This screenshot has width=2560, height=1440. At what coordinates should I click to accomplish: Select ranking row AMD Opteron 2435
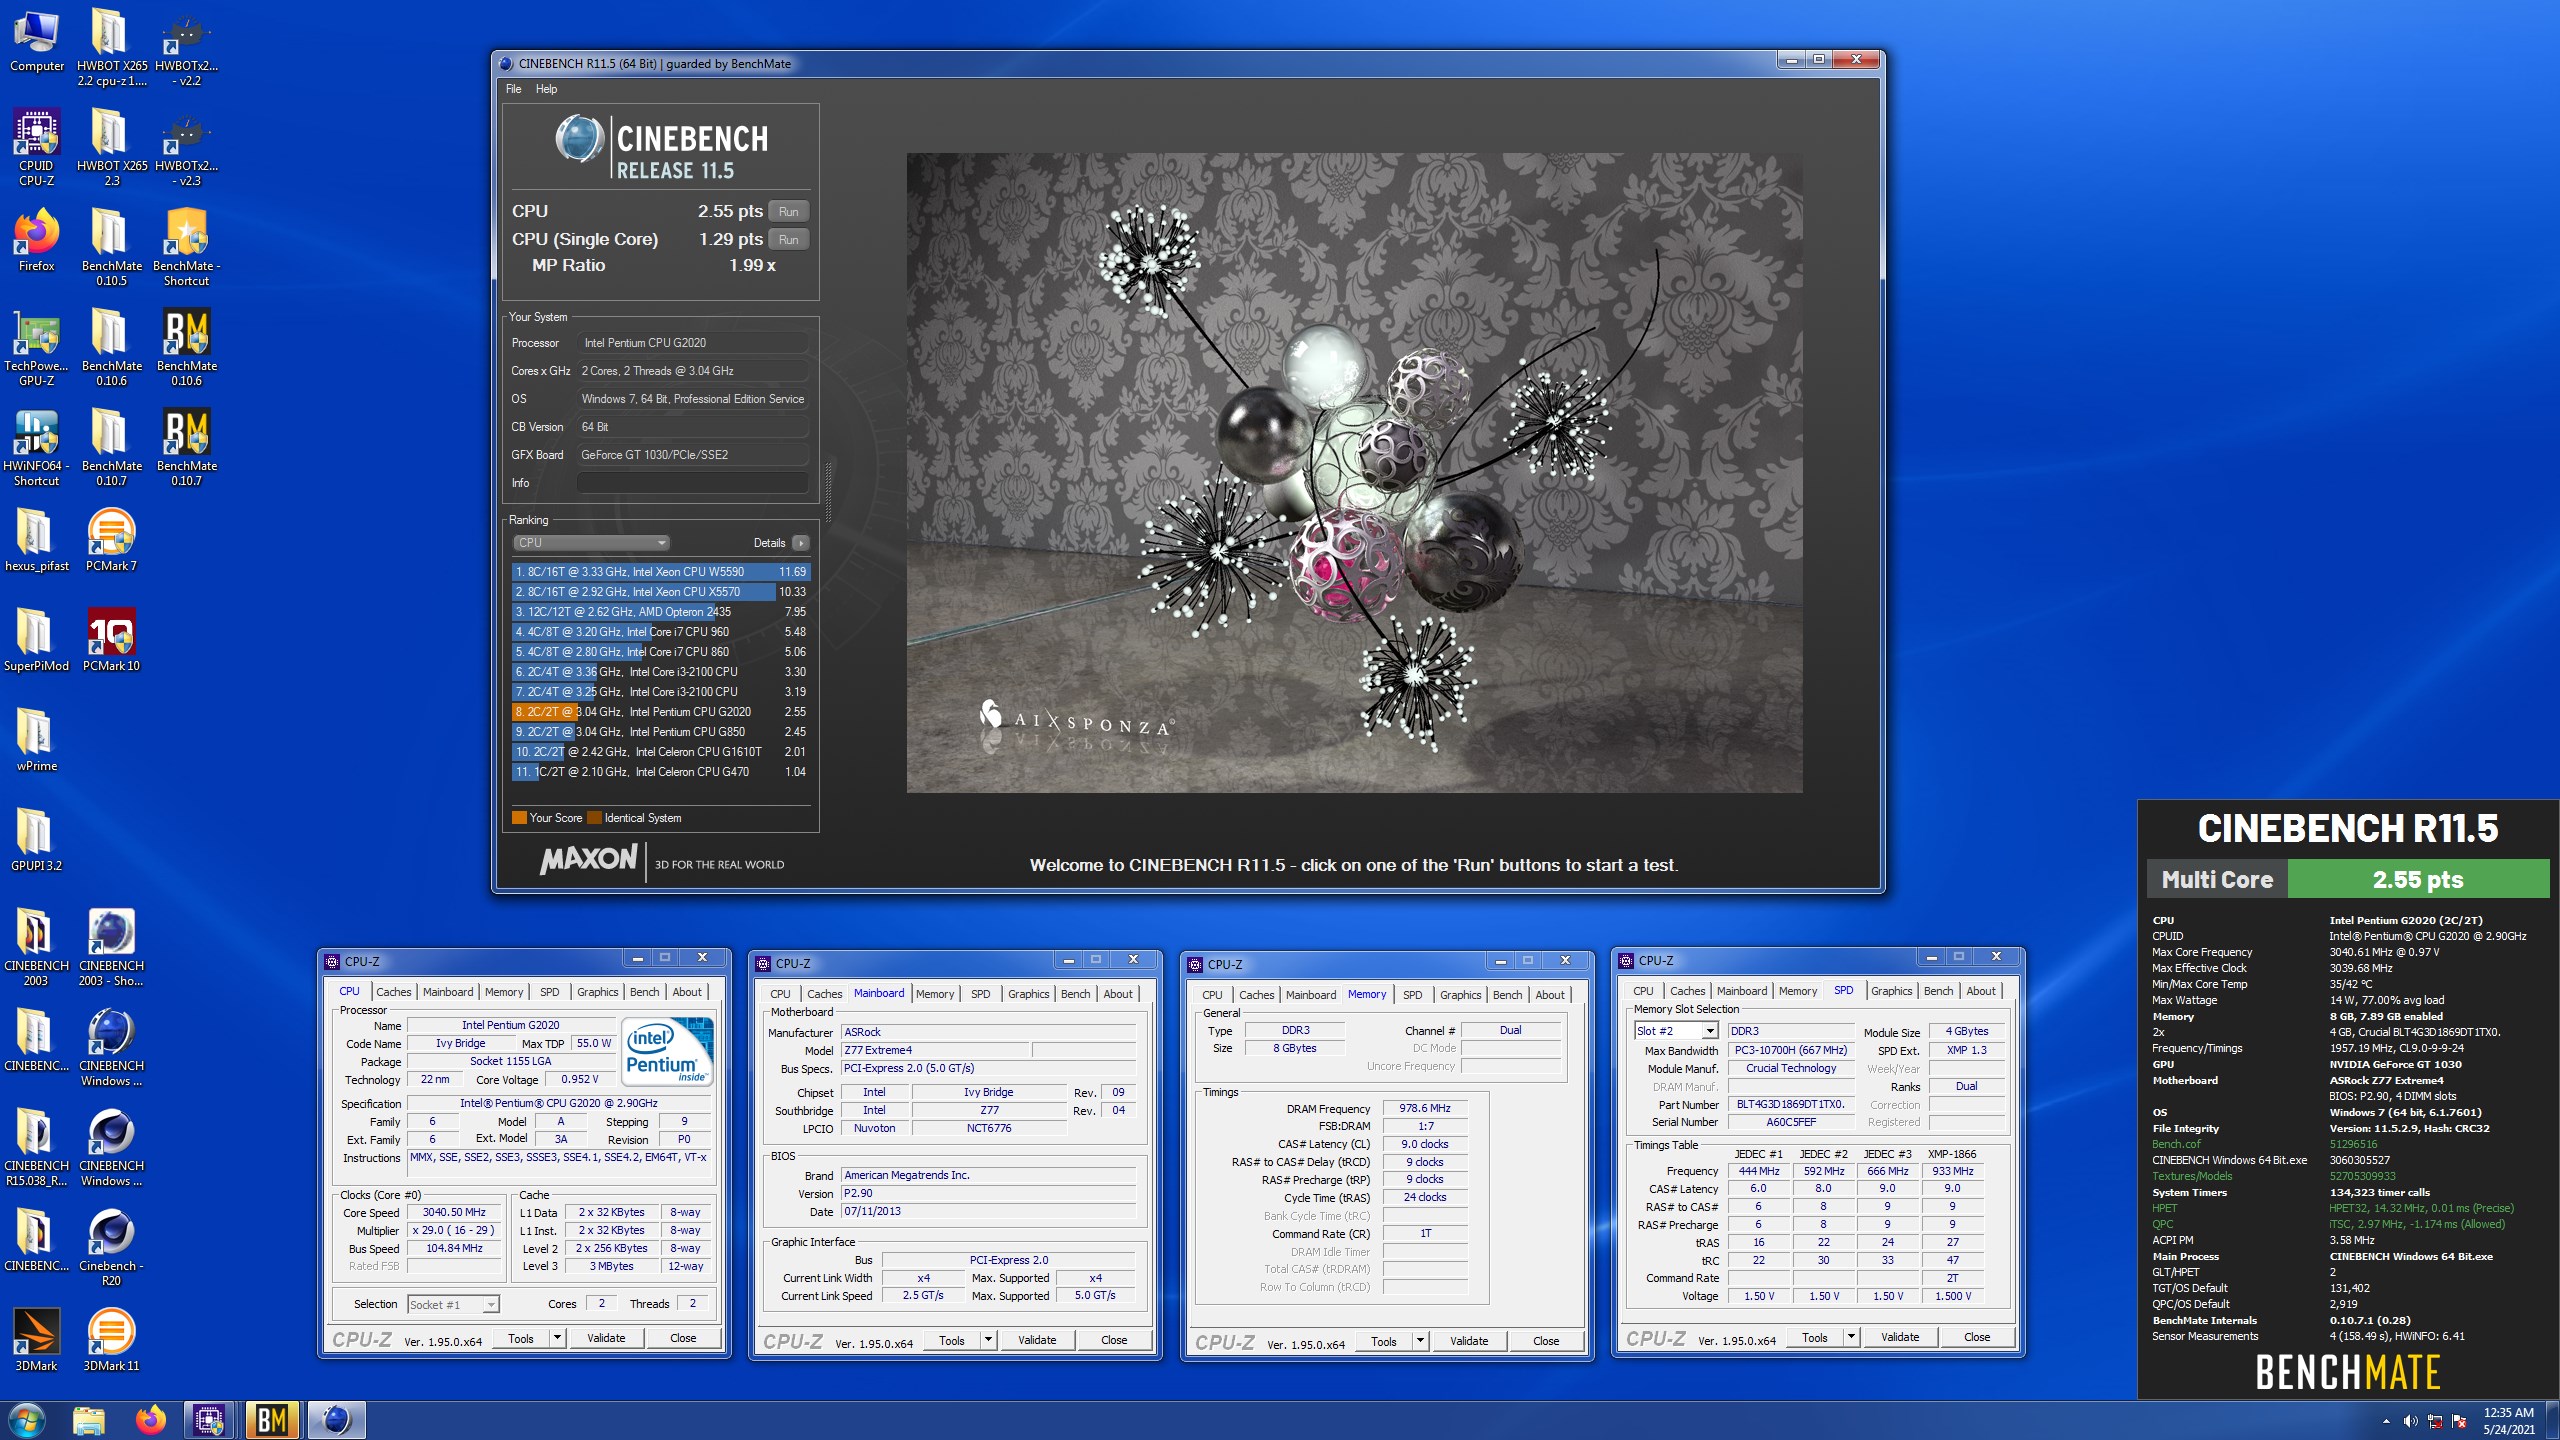pyautogui.click(x=660, y=612)
